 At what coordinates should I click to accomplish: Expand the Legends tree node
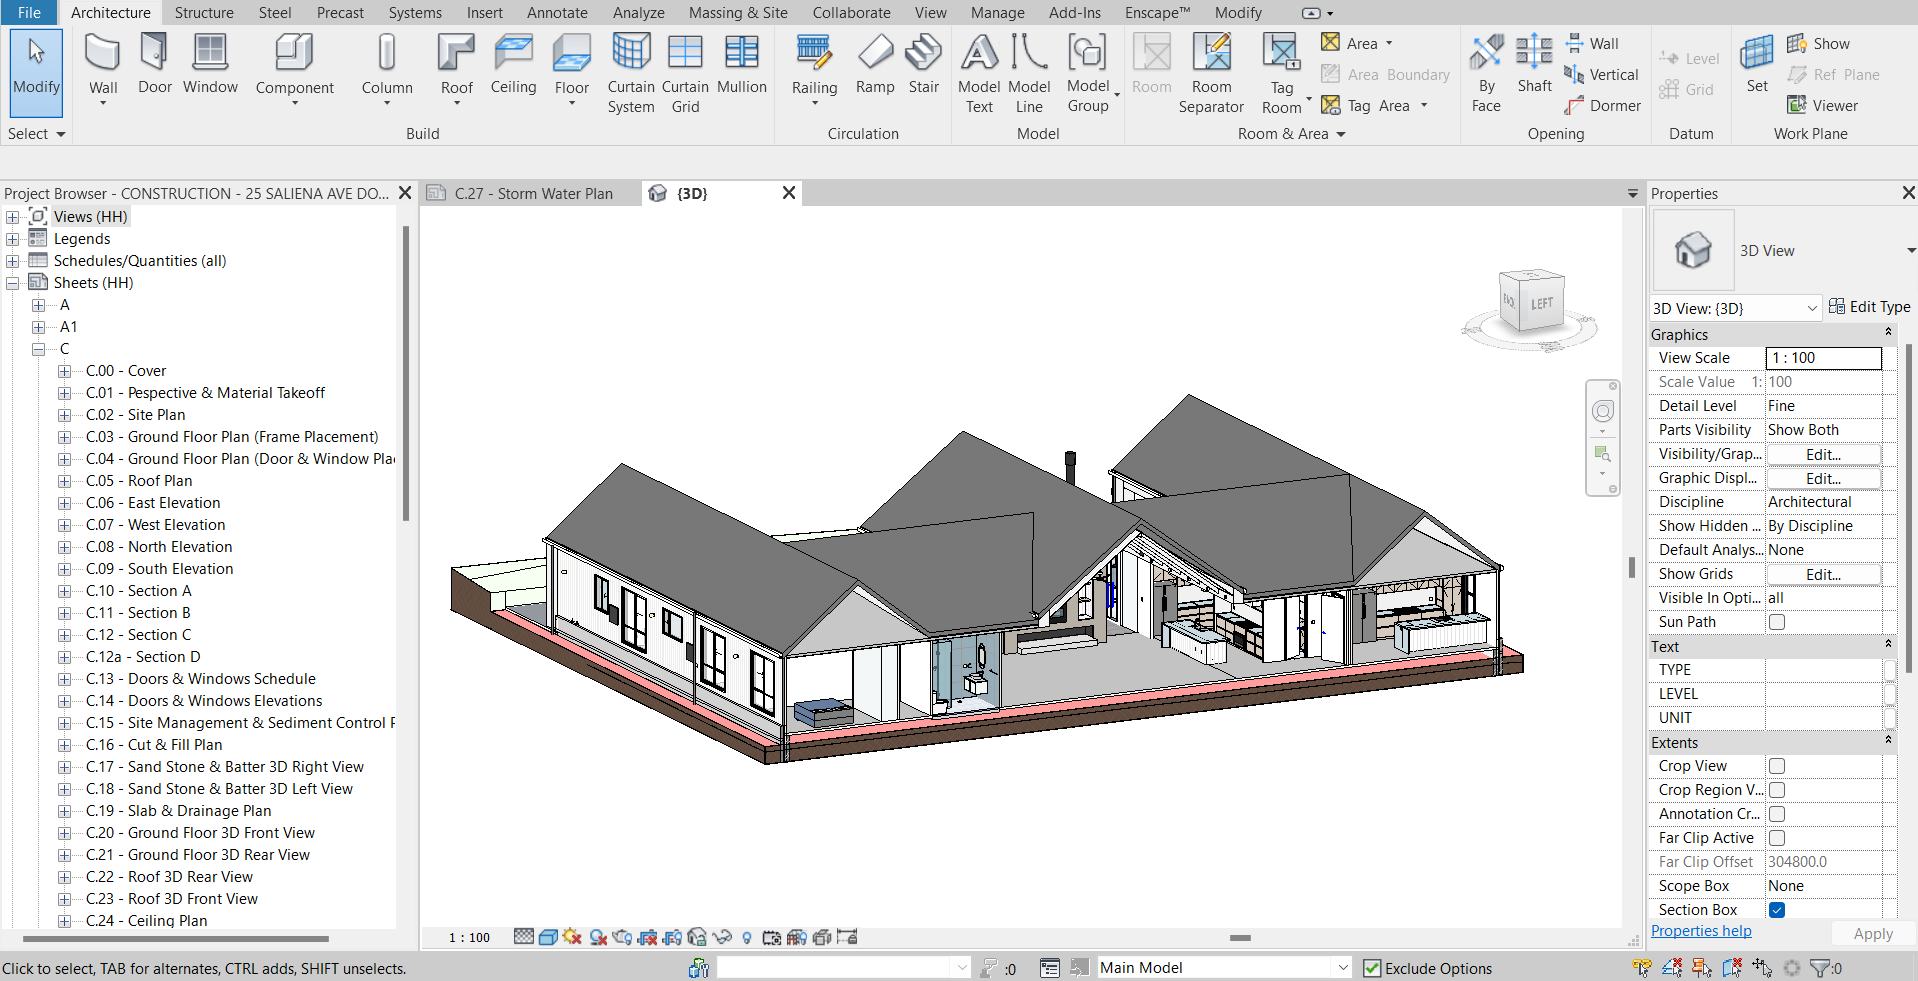click(x=12, y=239)
